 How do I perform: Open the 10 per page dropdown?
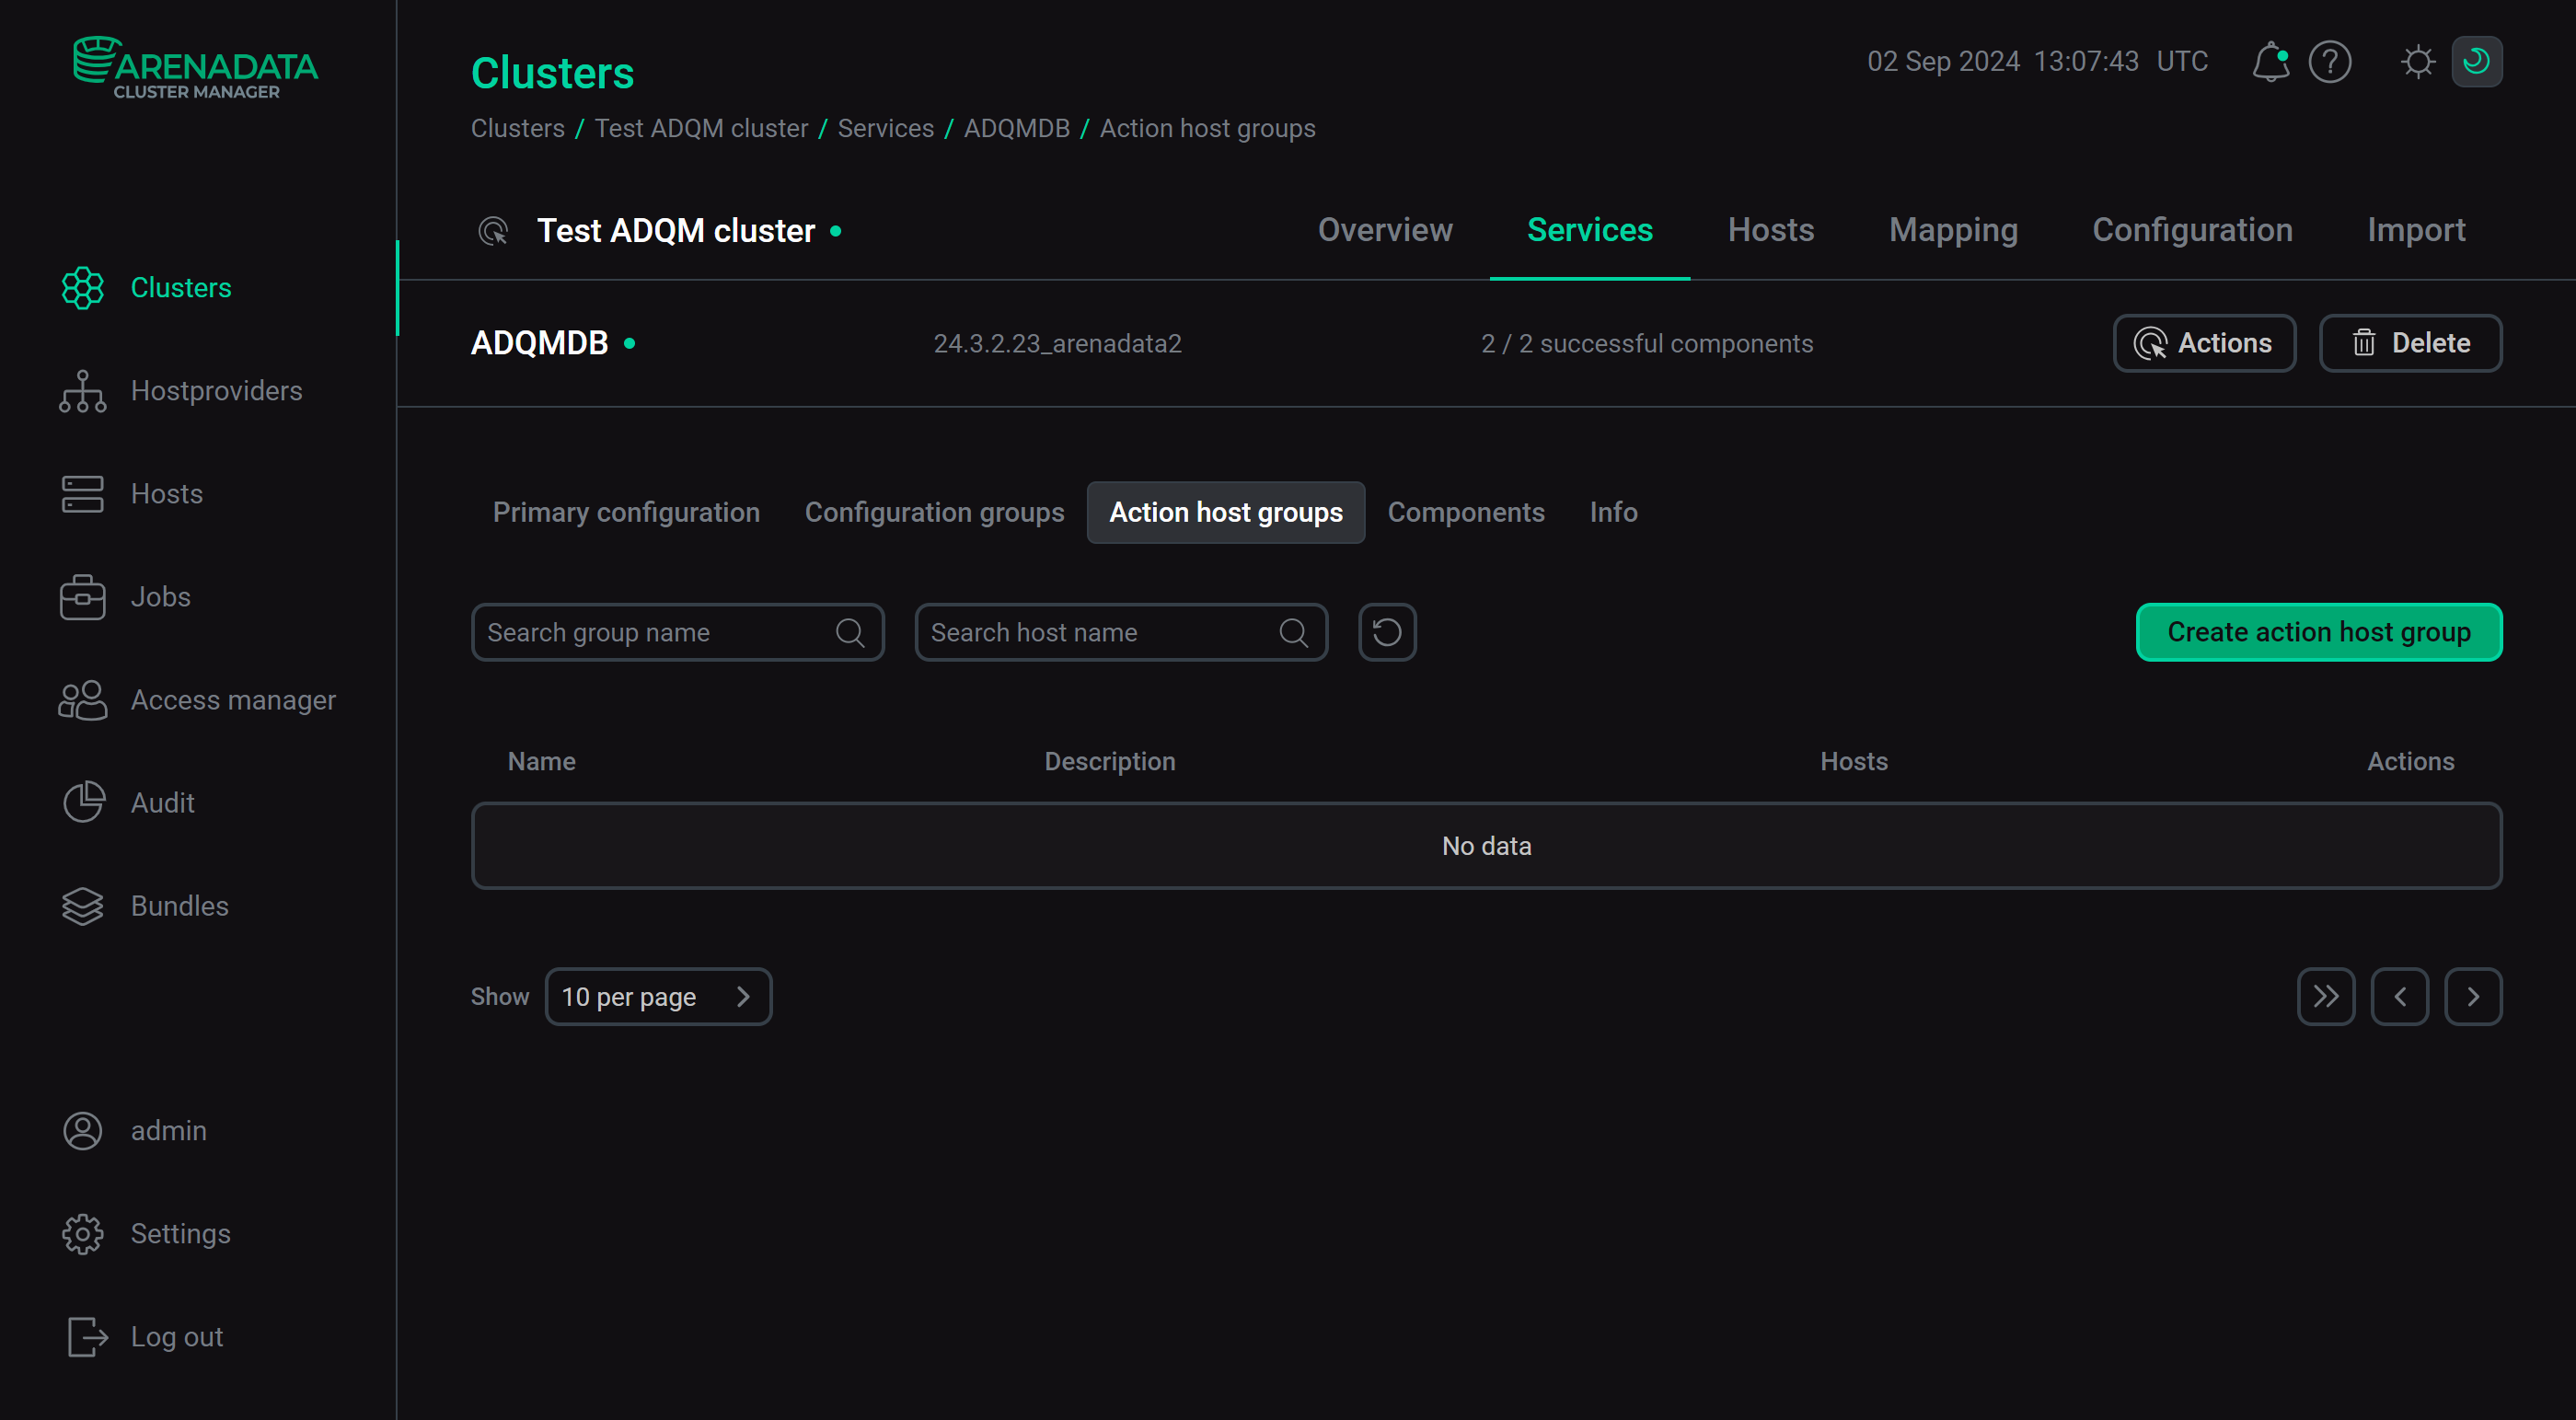[658, 996]
